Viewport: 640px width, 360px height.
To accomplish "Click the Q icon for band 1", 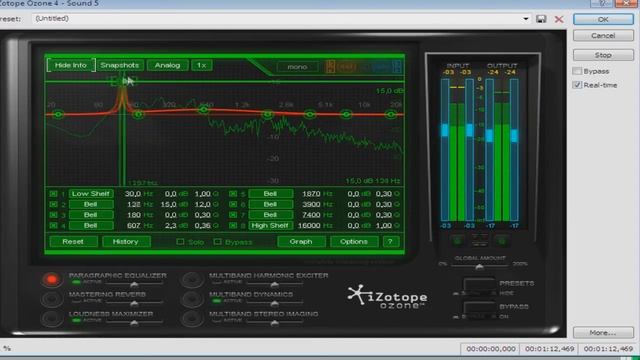I will click(216, 194).
